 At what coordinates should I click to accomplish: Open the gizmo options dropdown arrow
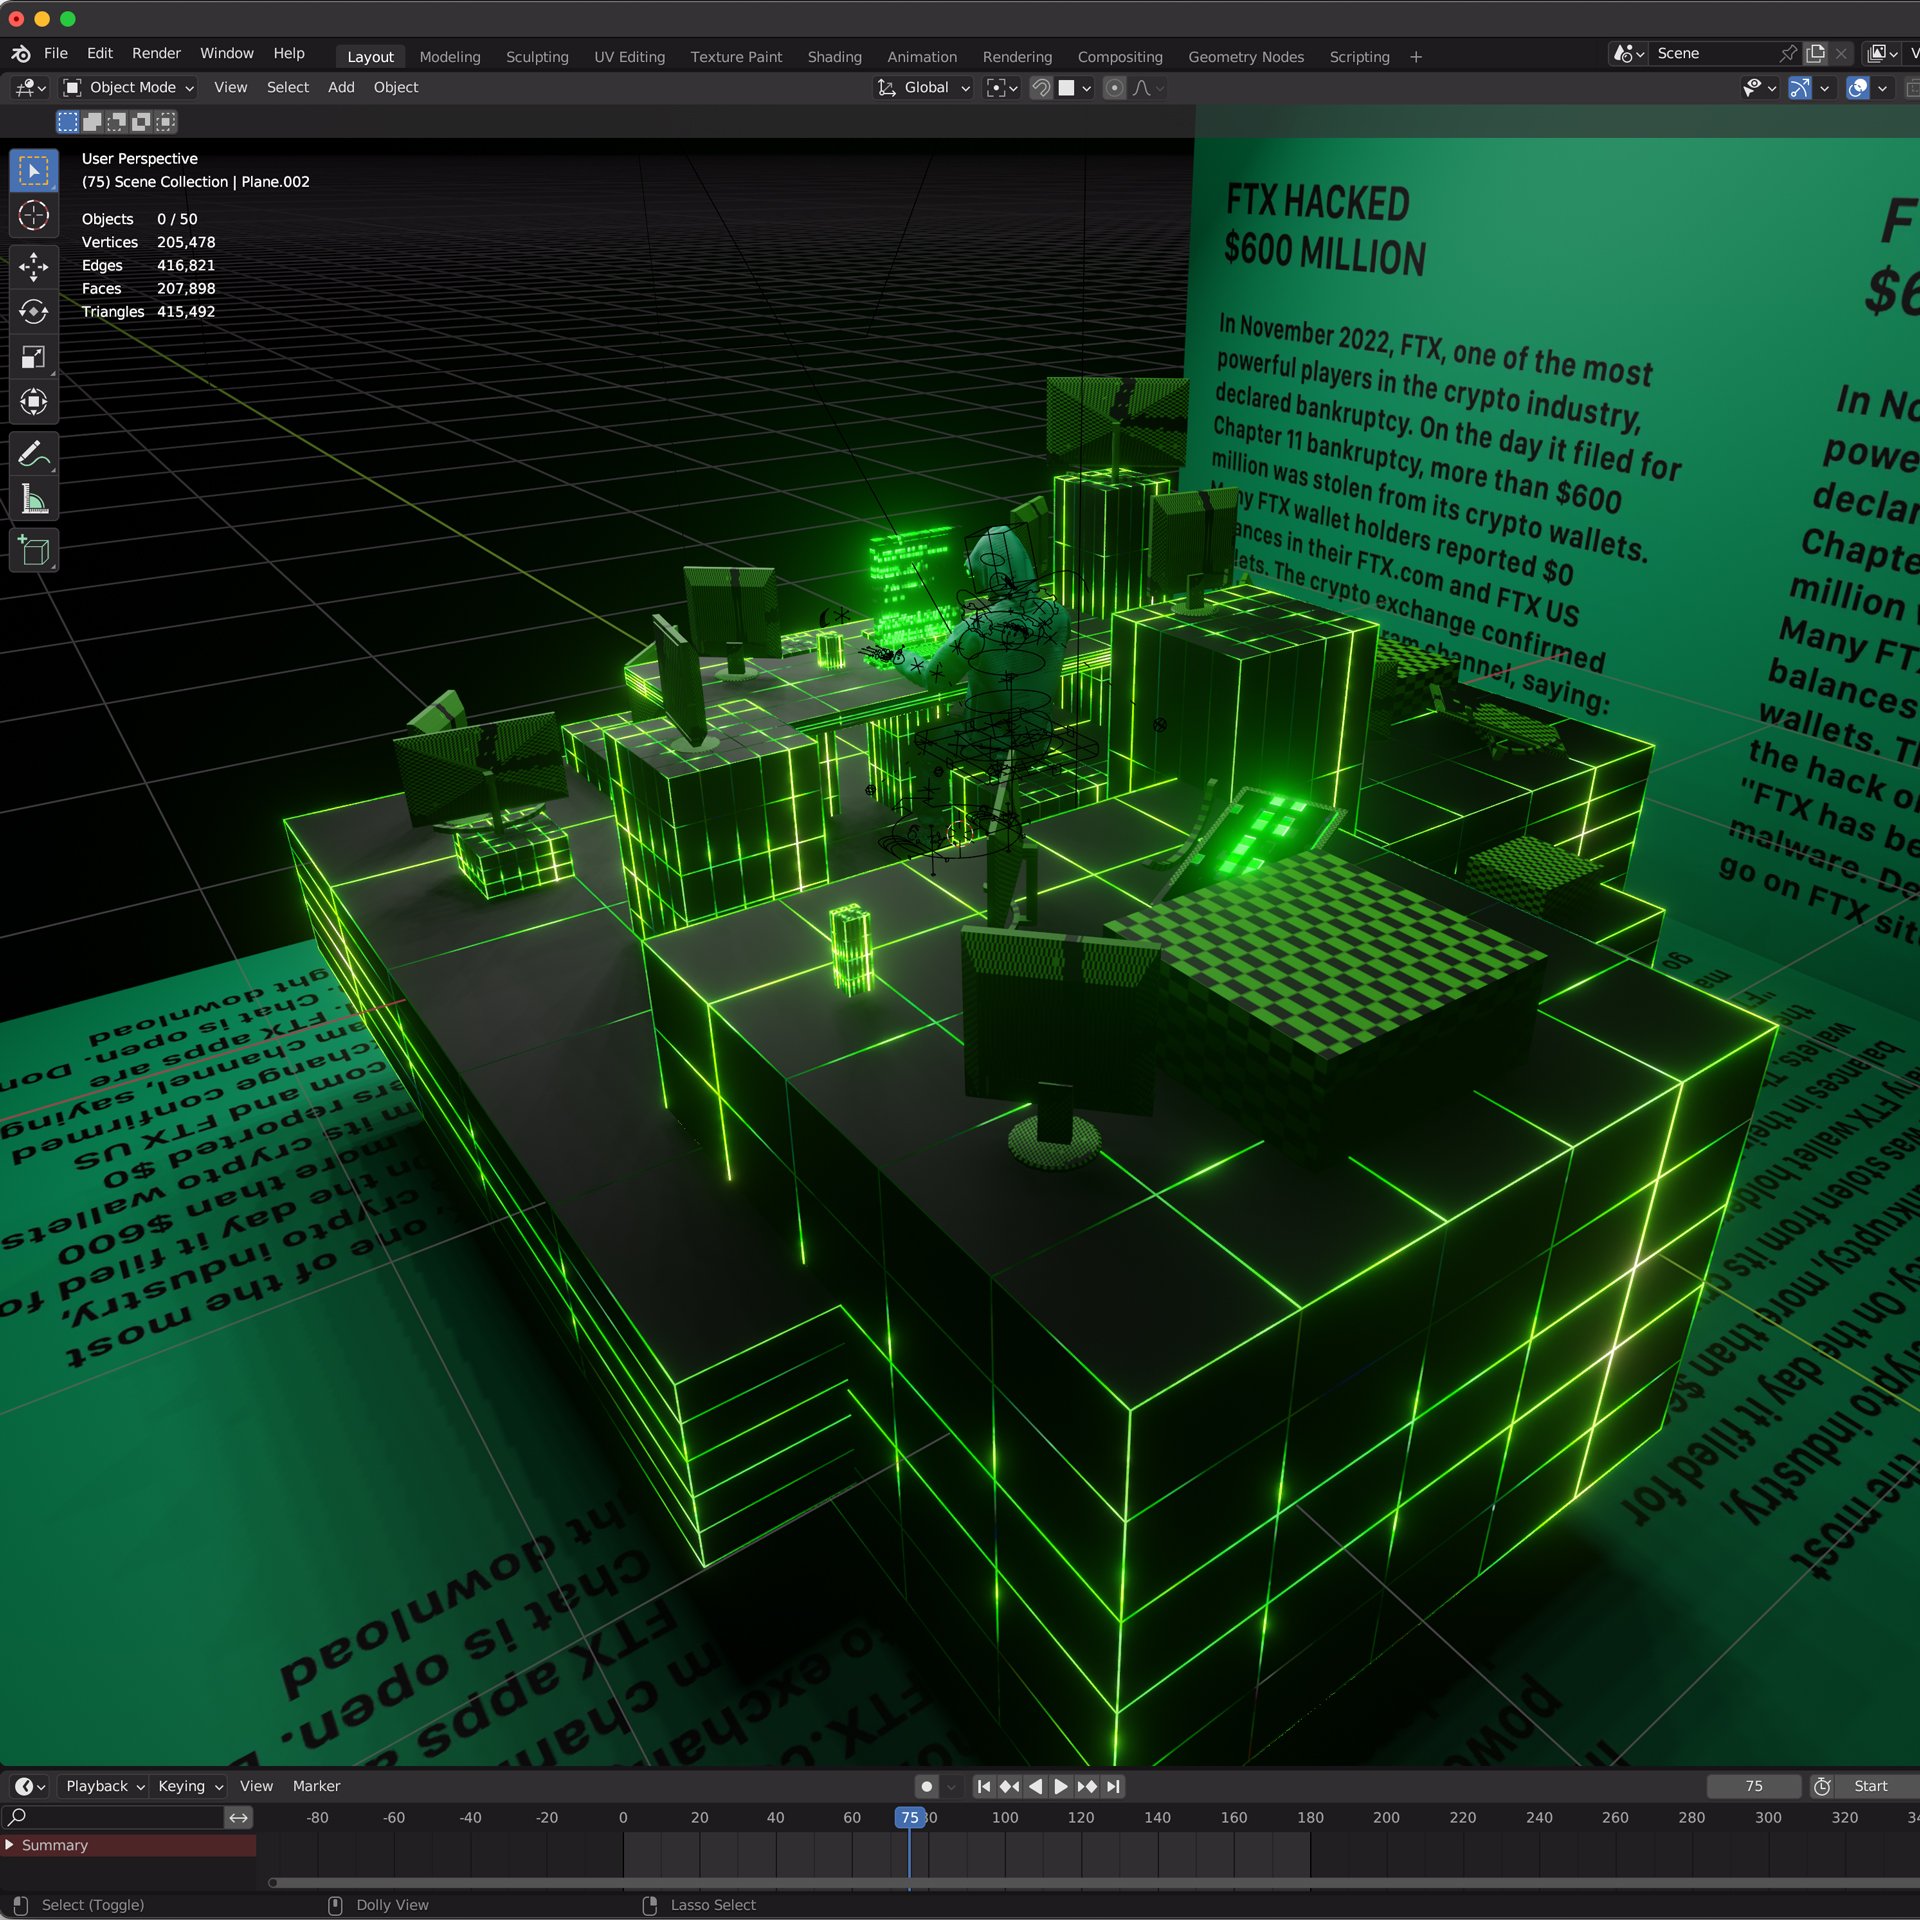[1825, 88]
